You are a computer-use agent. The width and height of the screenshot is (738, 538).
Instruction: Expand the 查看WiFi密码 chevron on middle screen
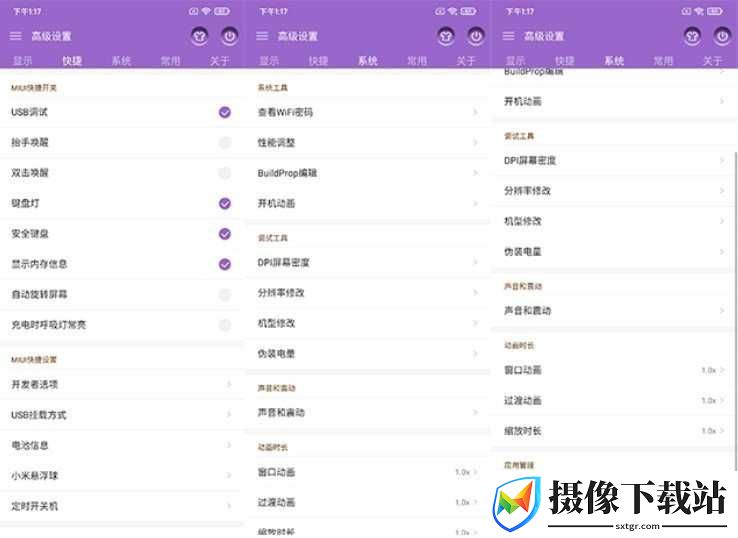475,112
